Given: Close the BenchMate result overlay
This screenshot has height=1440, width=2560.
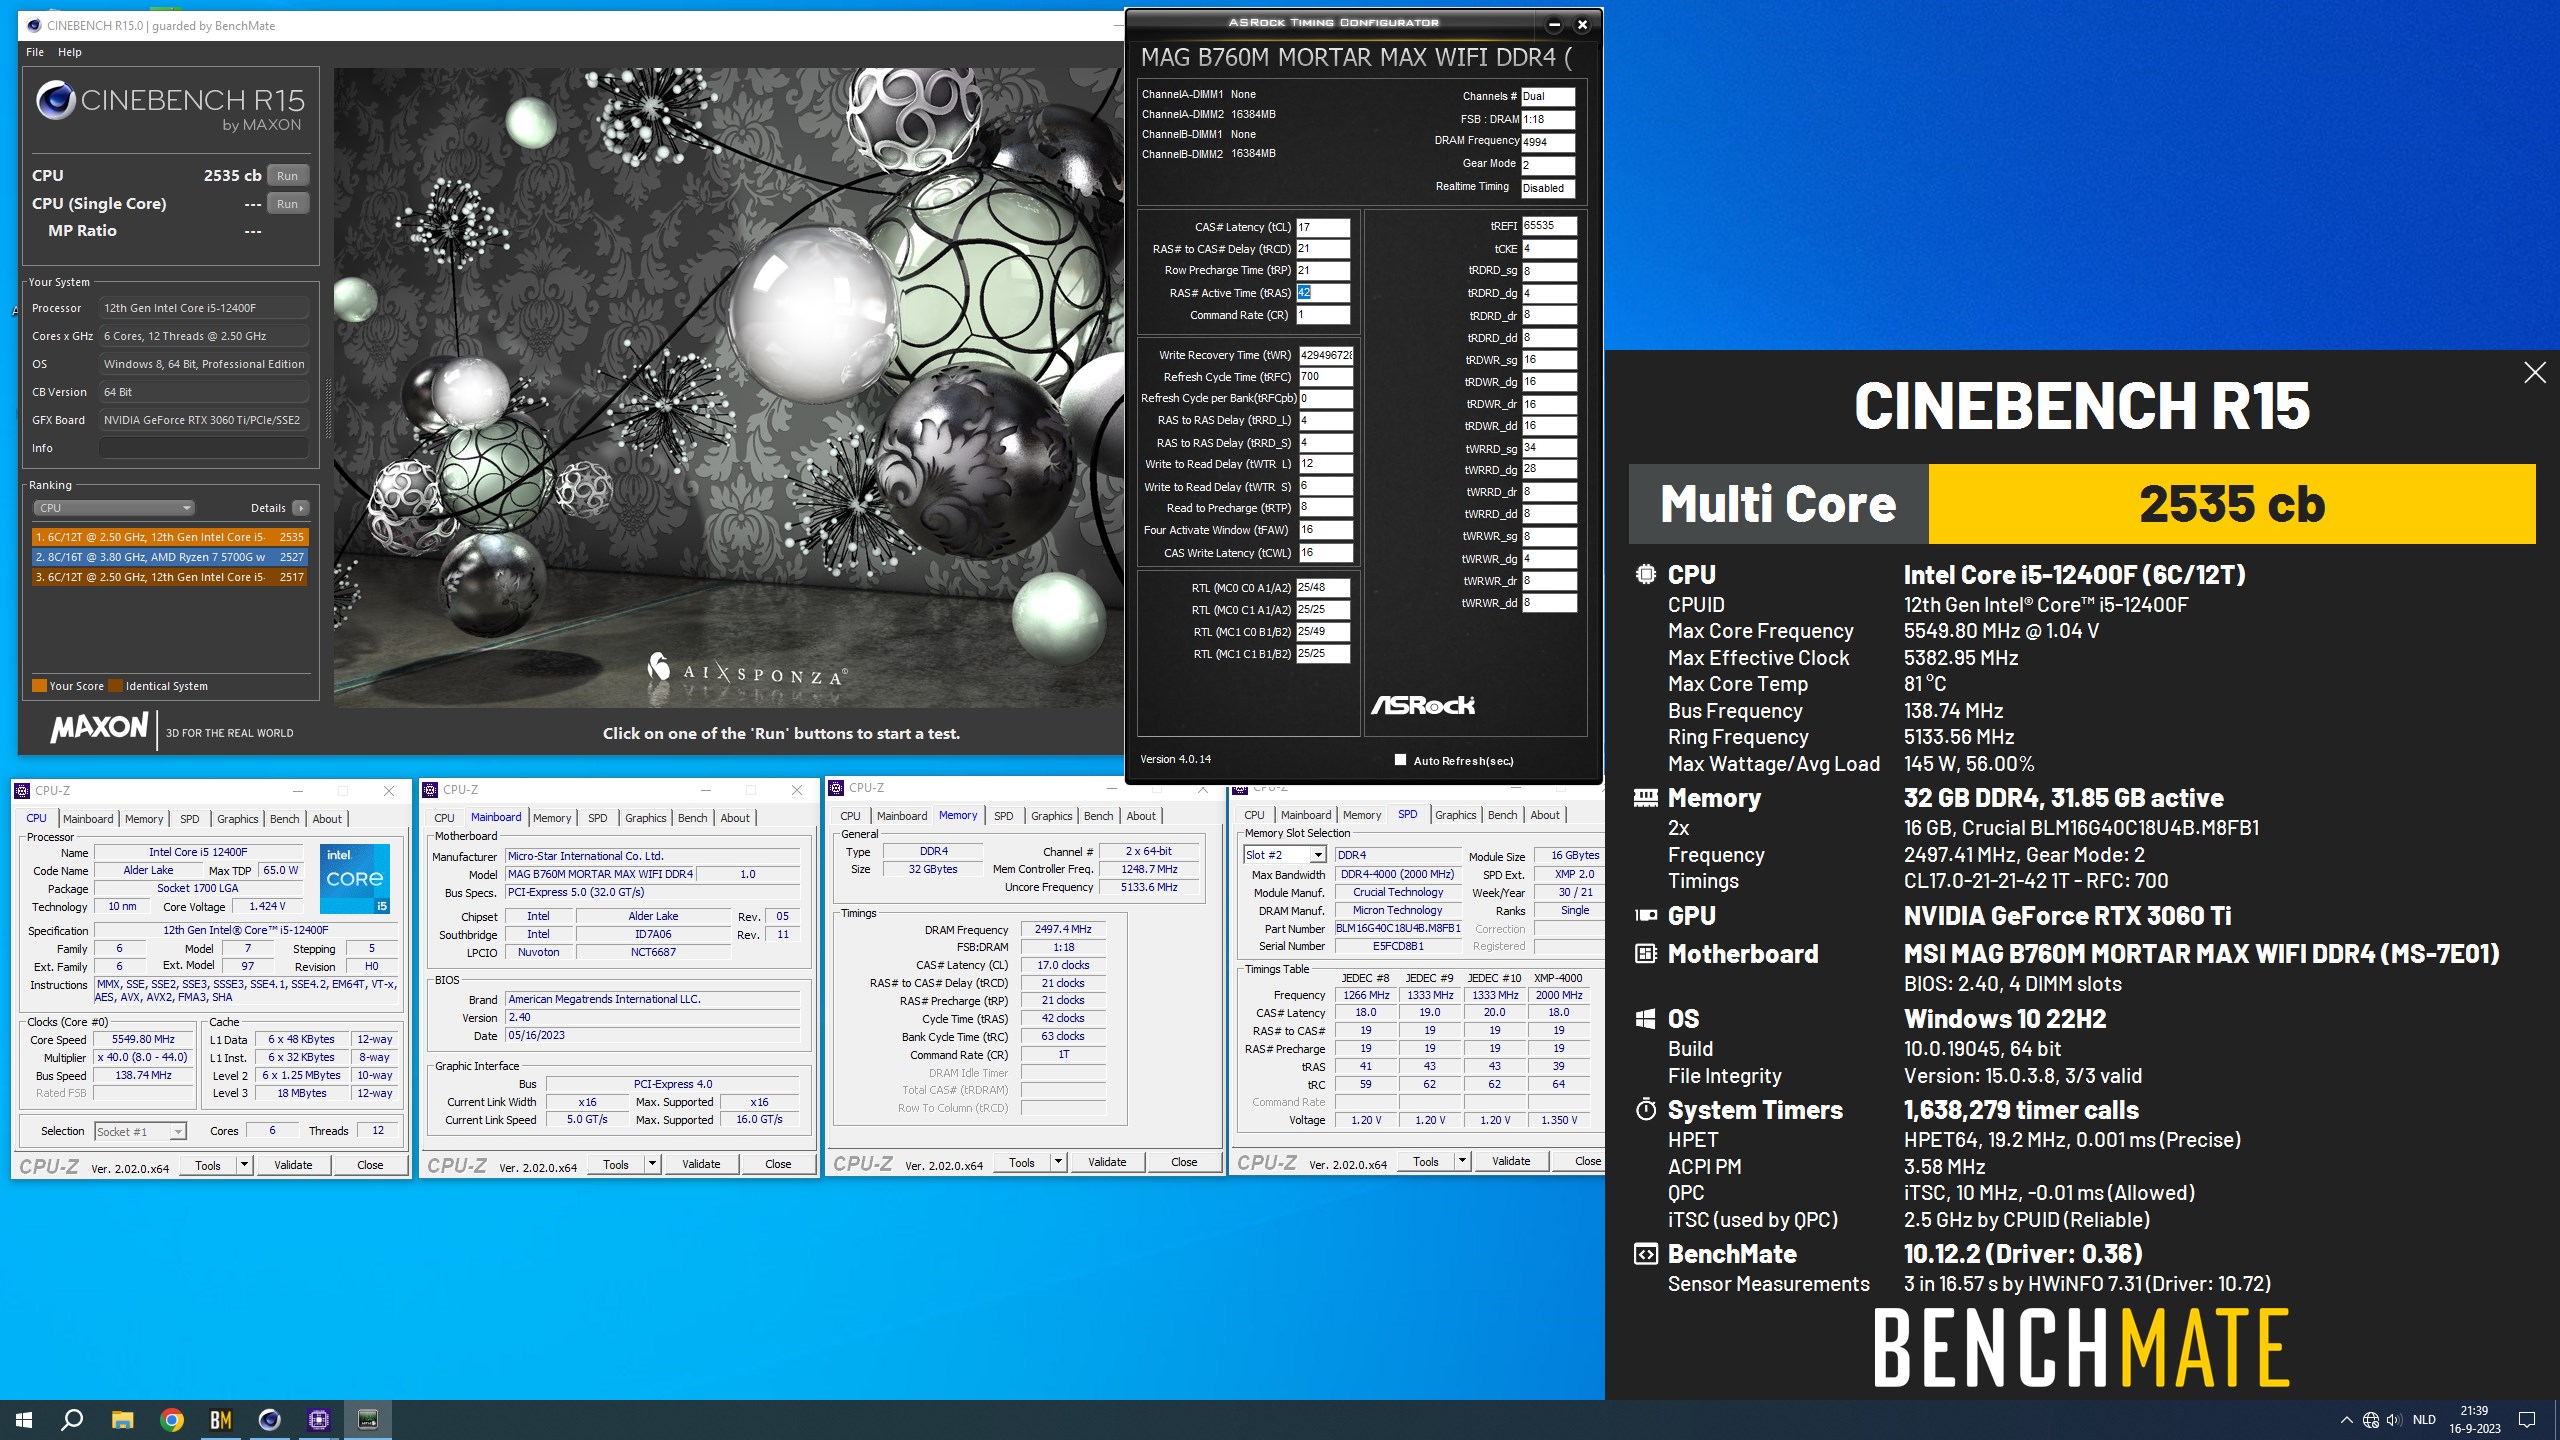Looking at the screenshot, I should pyautogui.click(x=2534, y=373).
